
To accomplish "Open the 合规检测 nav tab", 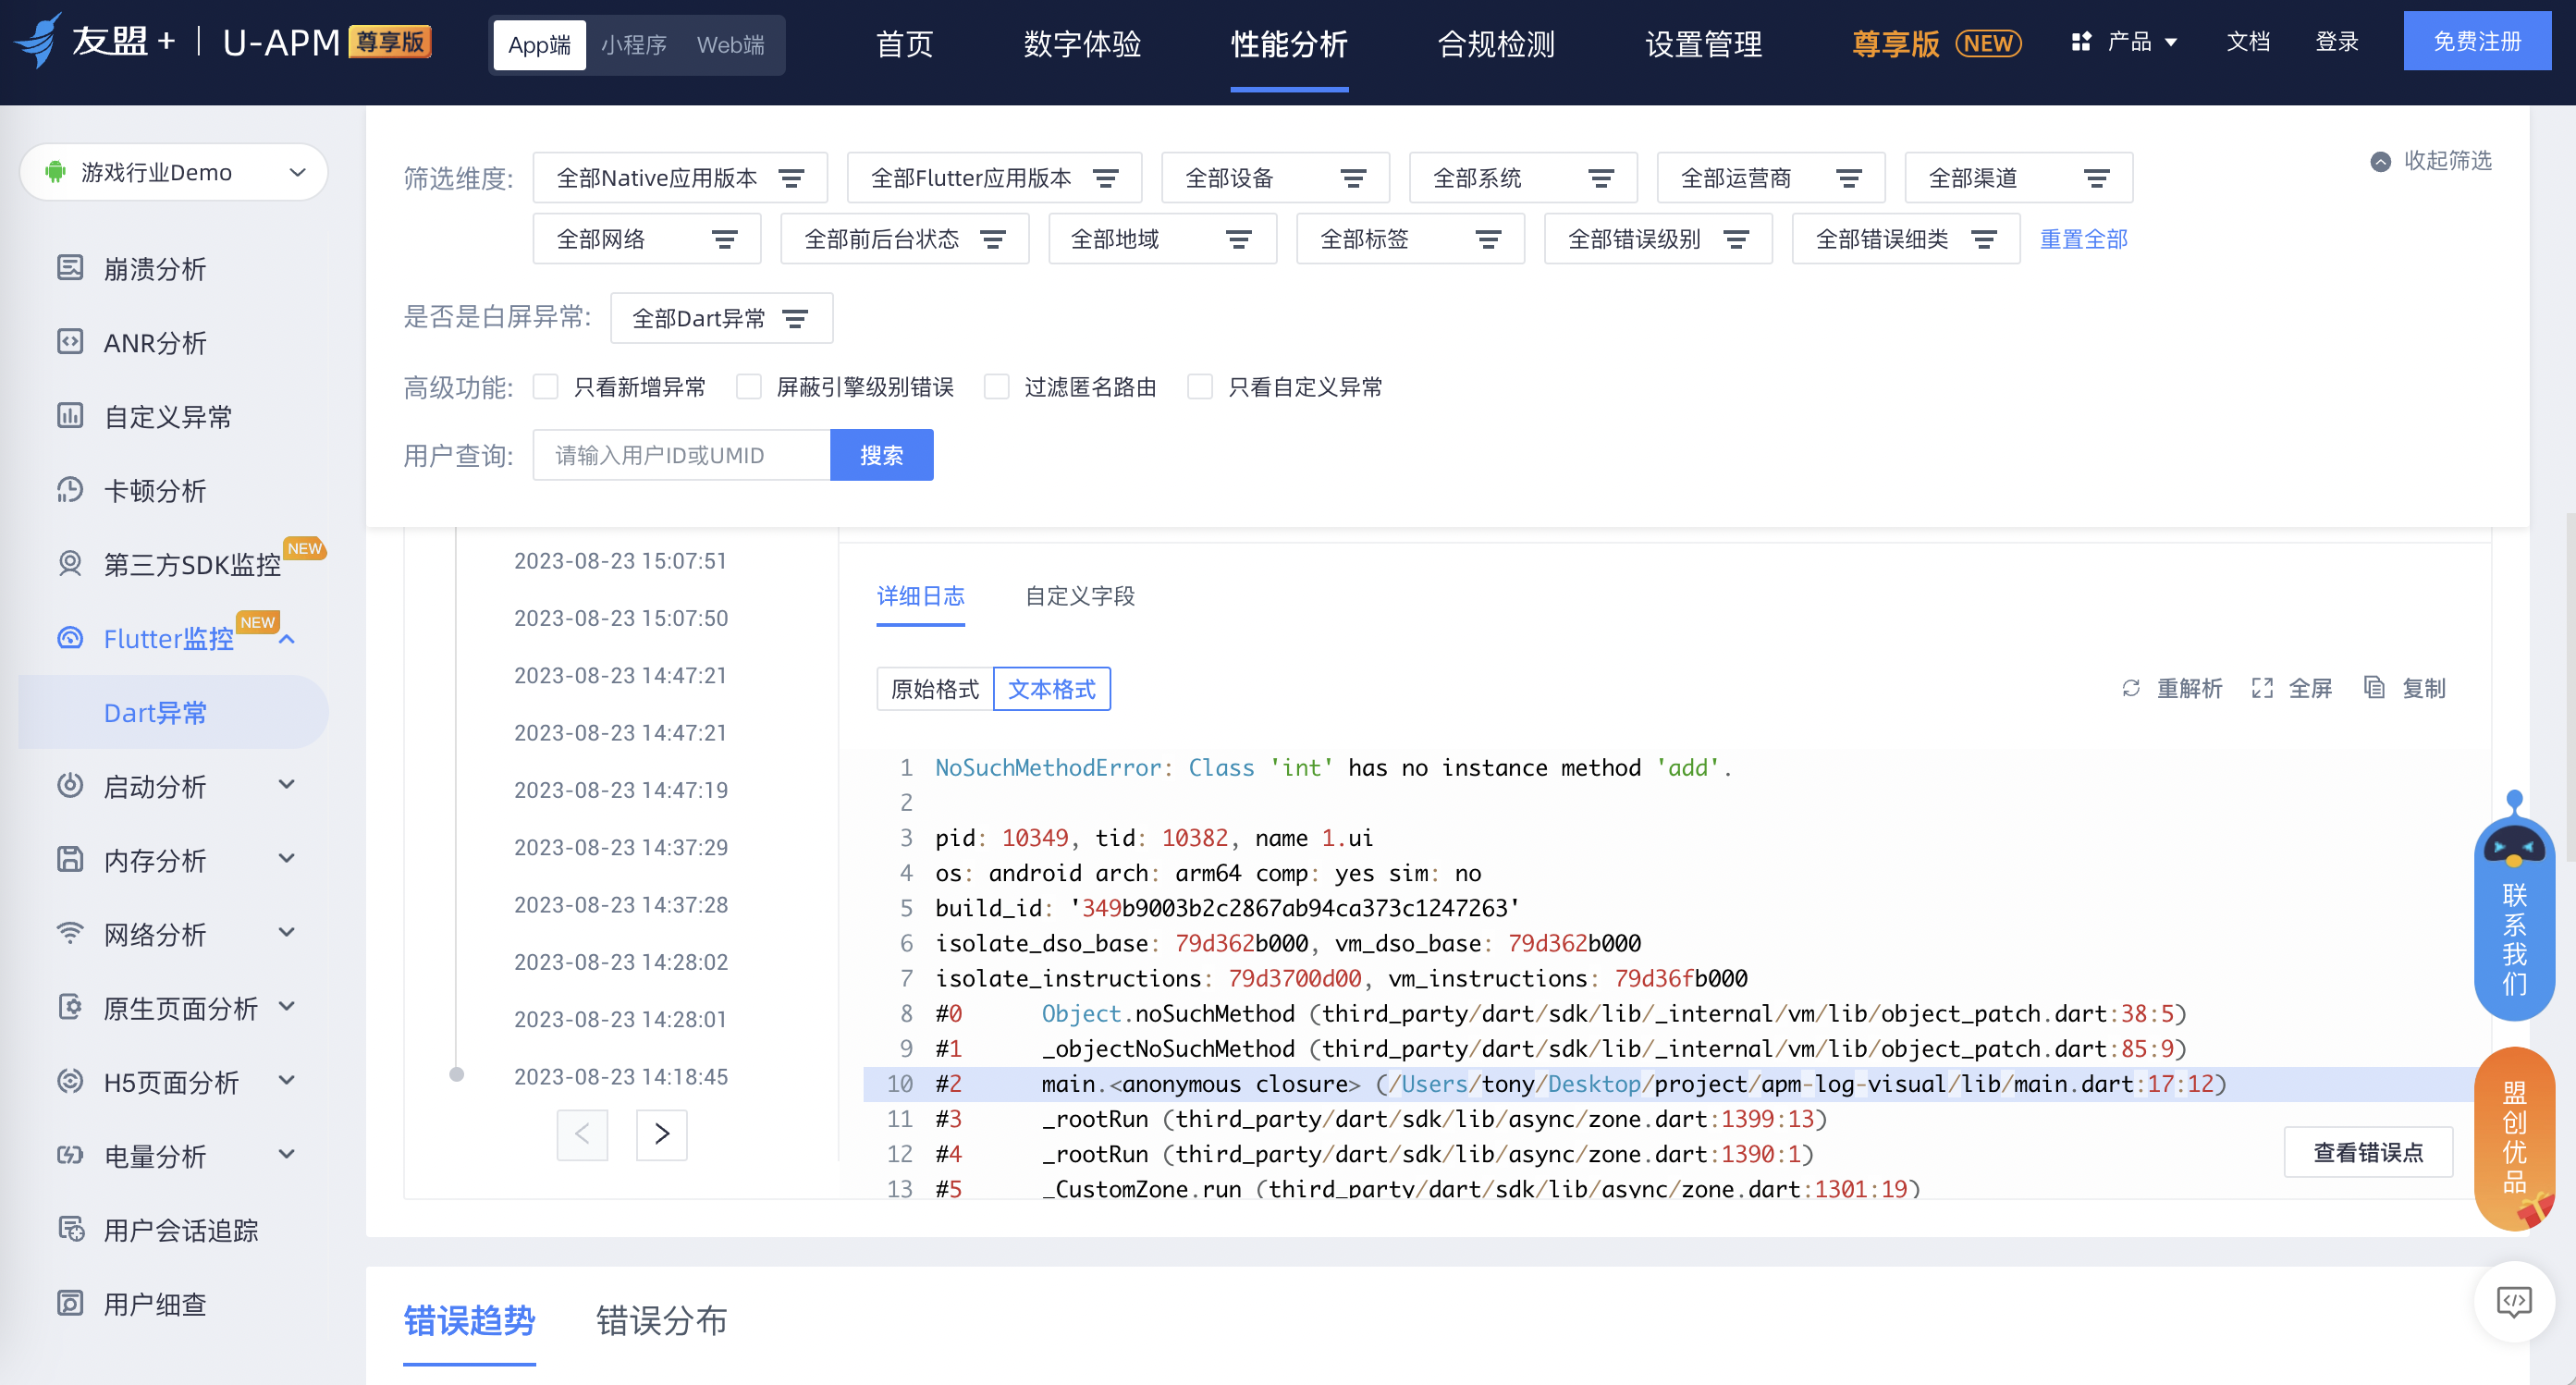I will tap(1497, 43).
